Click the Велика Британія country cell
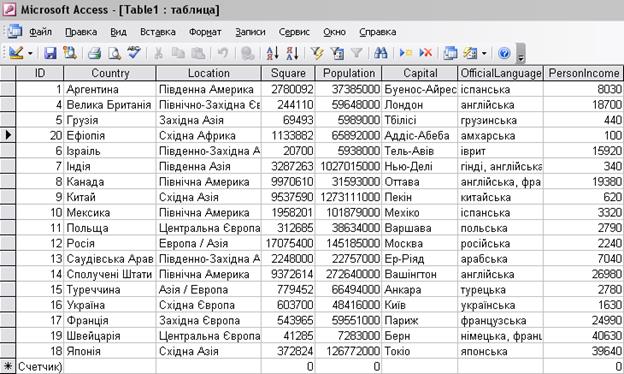Image resolution: width=624 pixels, height=374 pixels. point(110,105)
